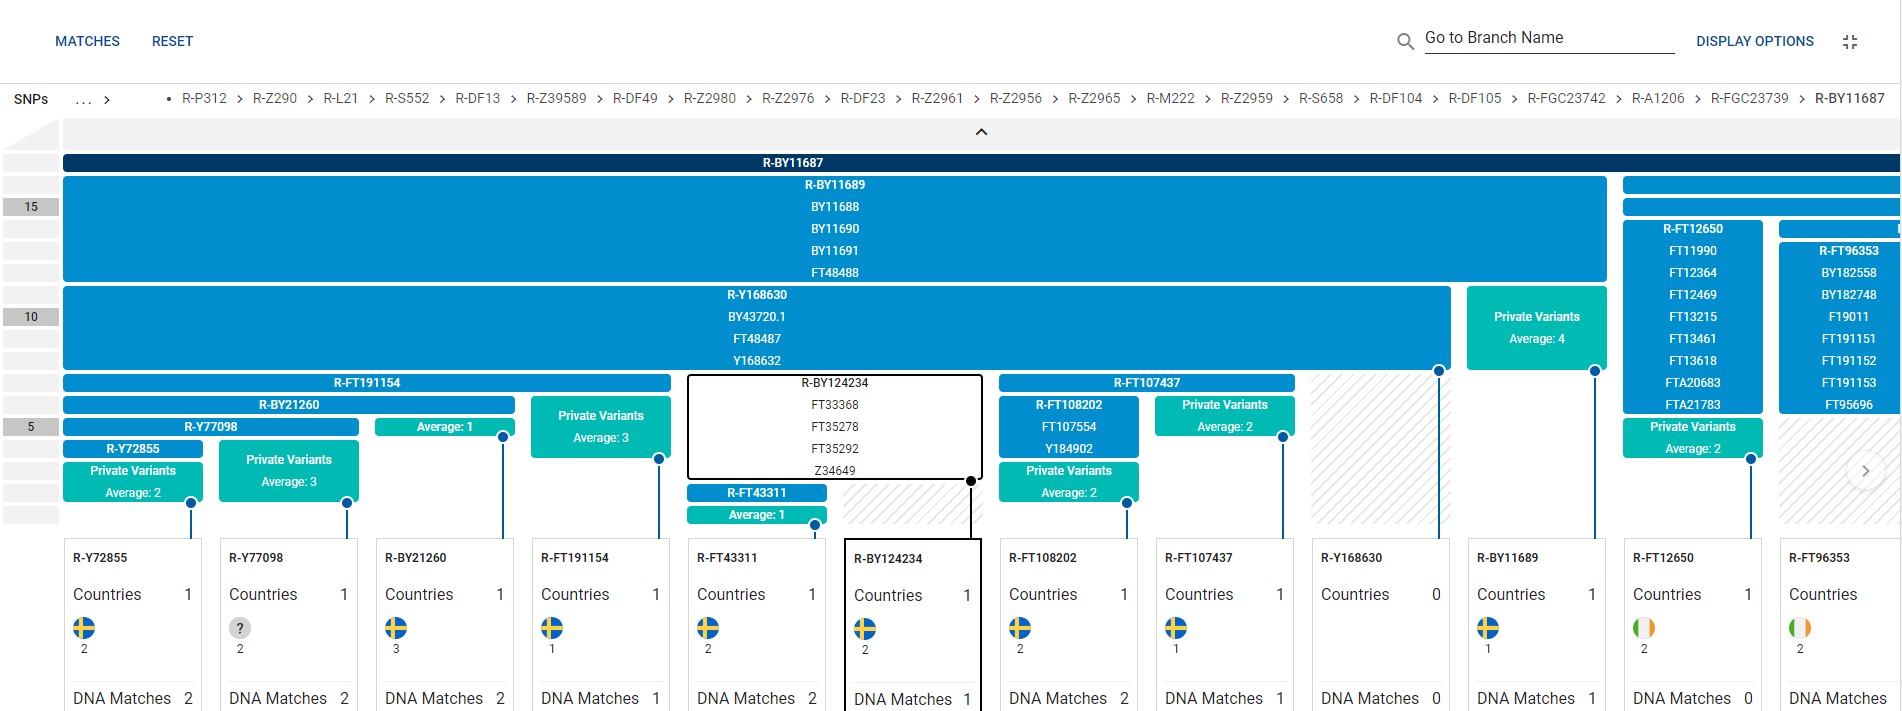Select R-Z2961 in the breadcrumb
Image resolution: width=1902 pixels, height=711 pixels.
click(x=937, y=98)
